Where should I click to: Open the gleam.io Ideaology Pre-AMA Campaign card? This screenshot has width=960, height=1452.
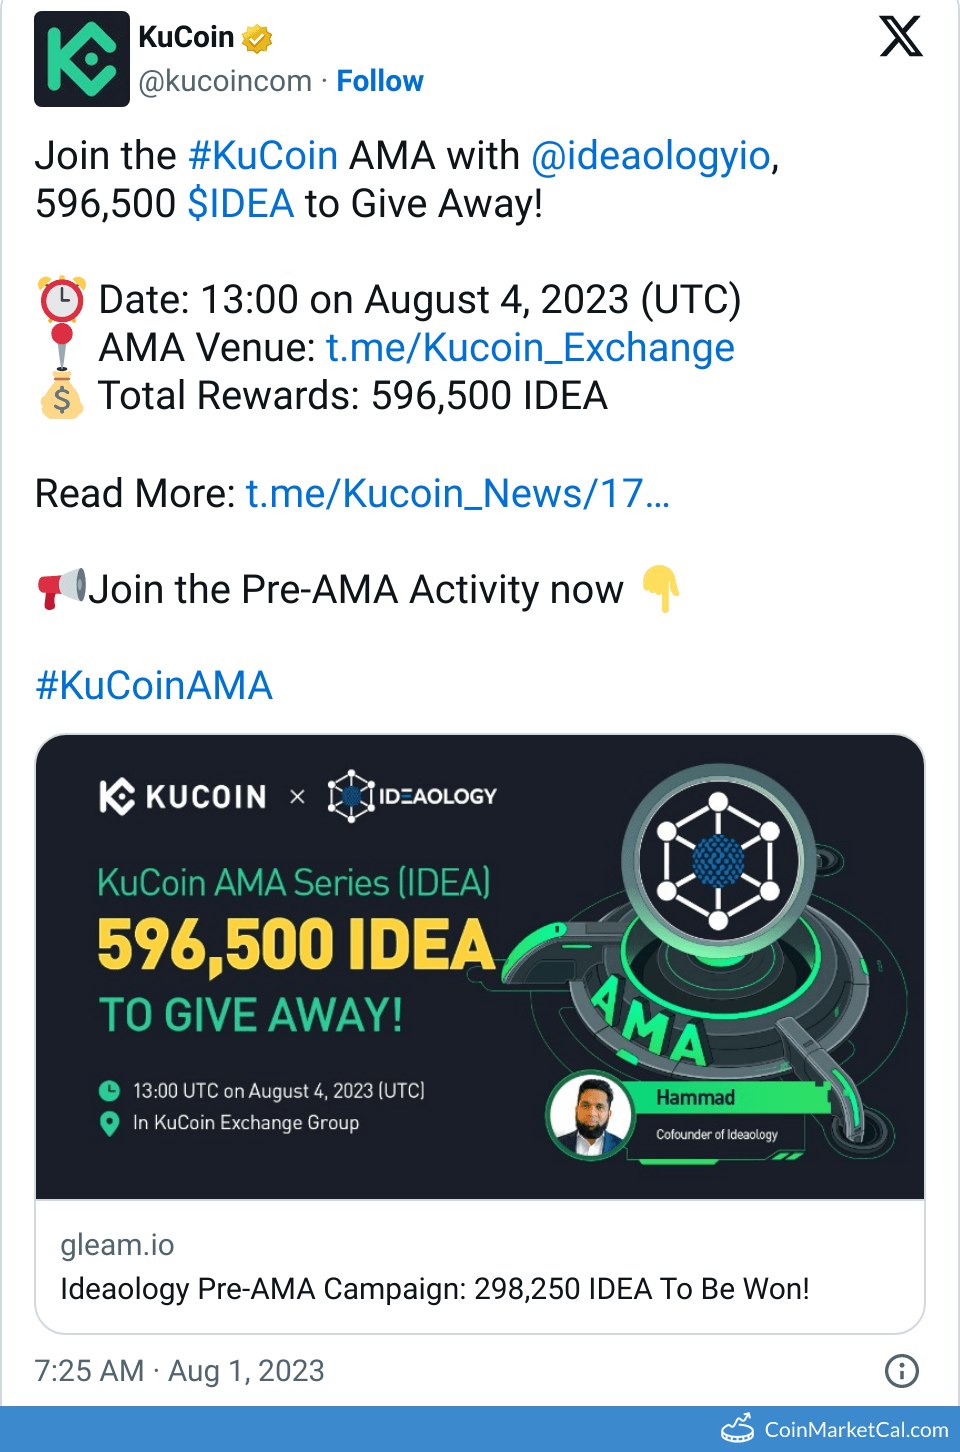pos(480,1267)
